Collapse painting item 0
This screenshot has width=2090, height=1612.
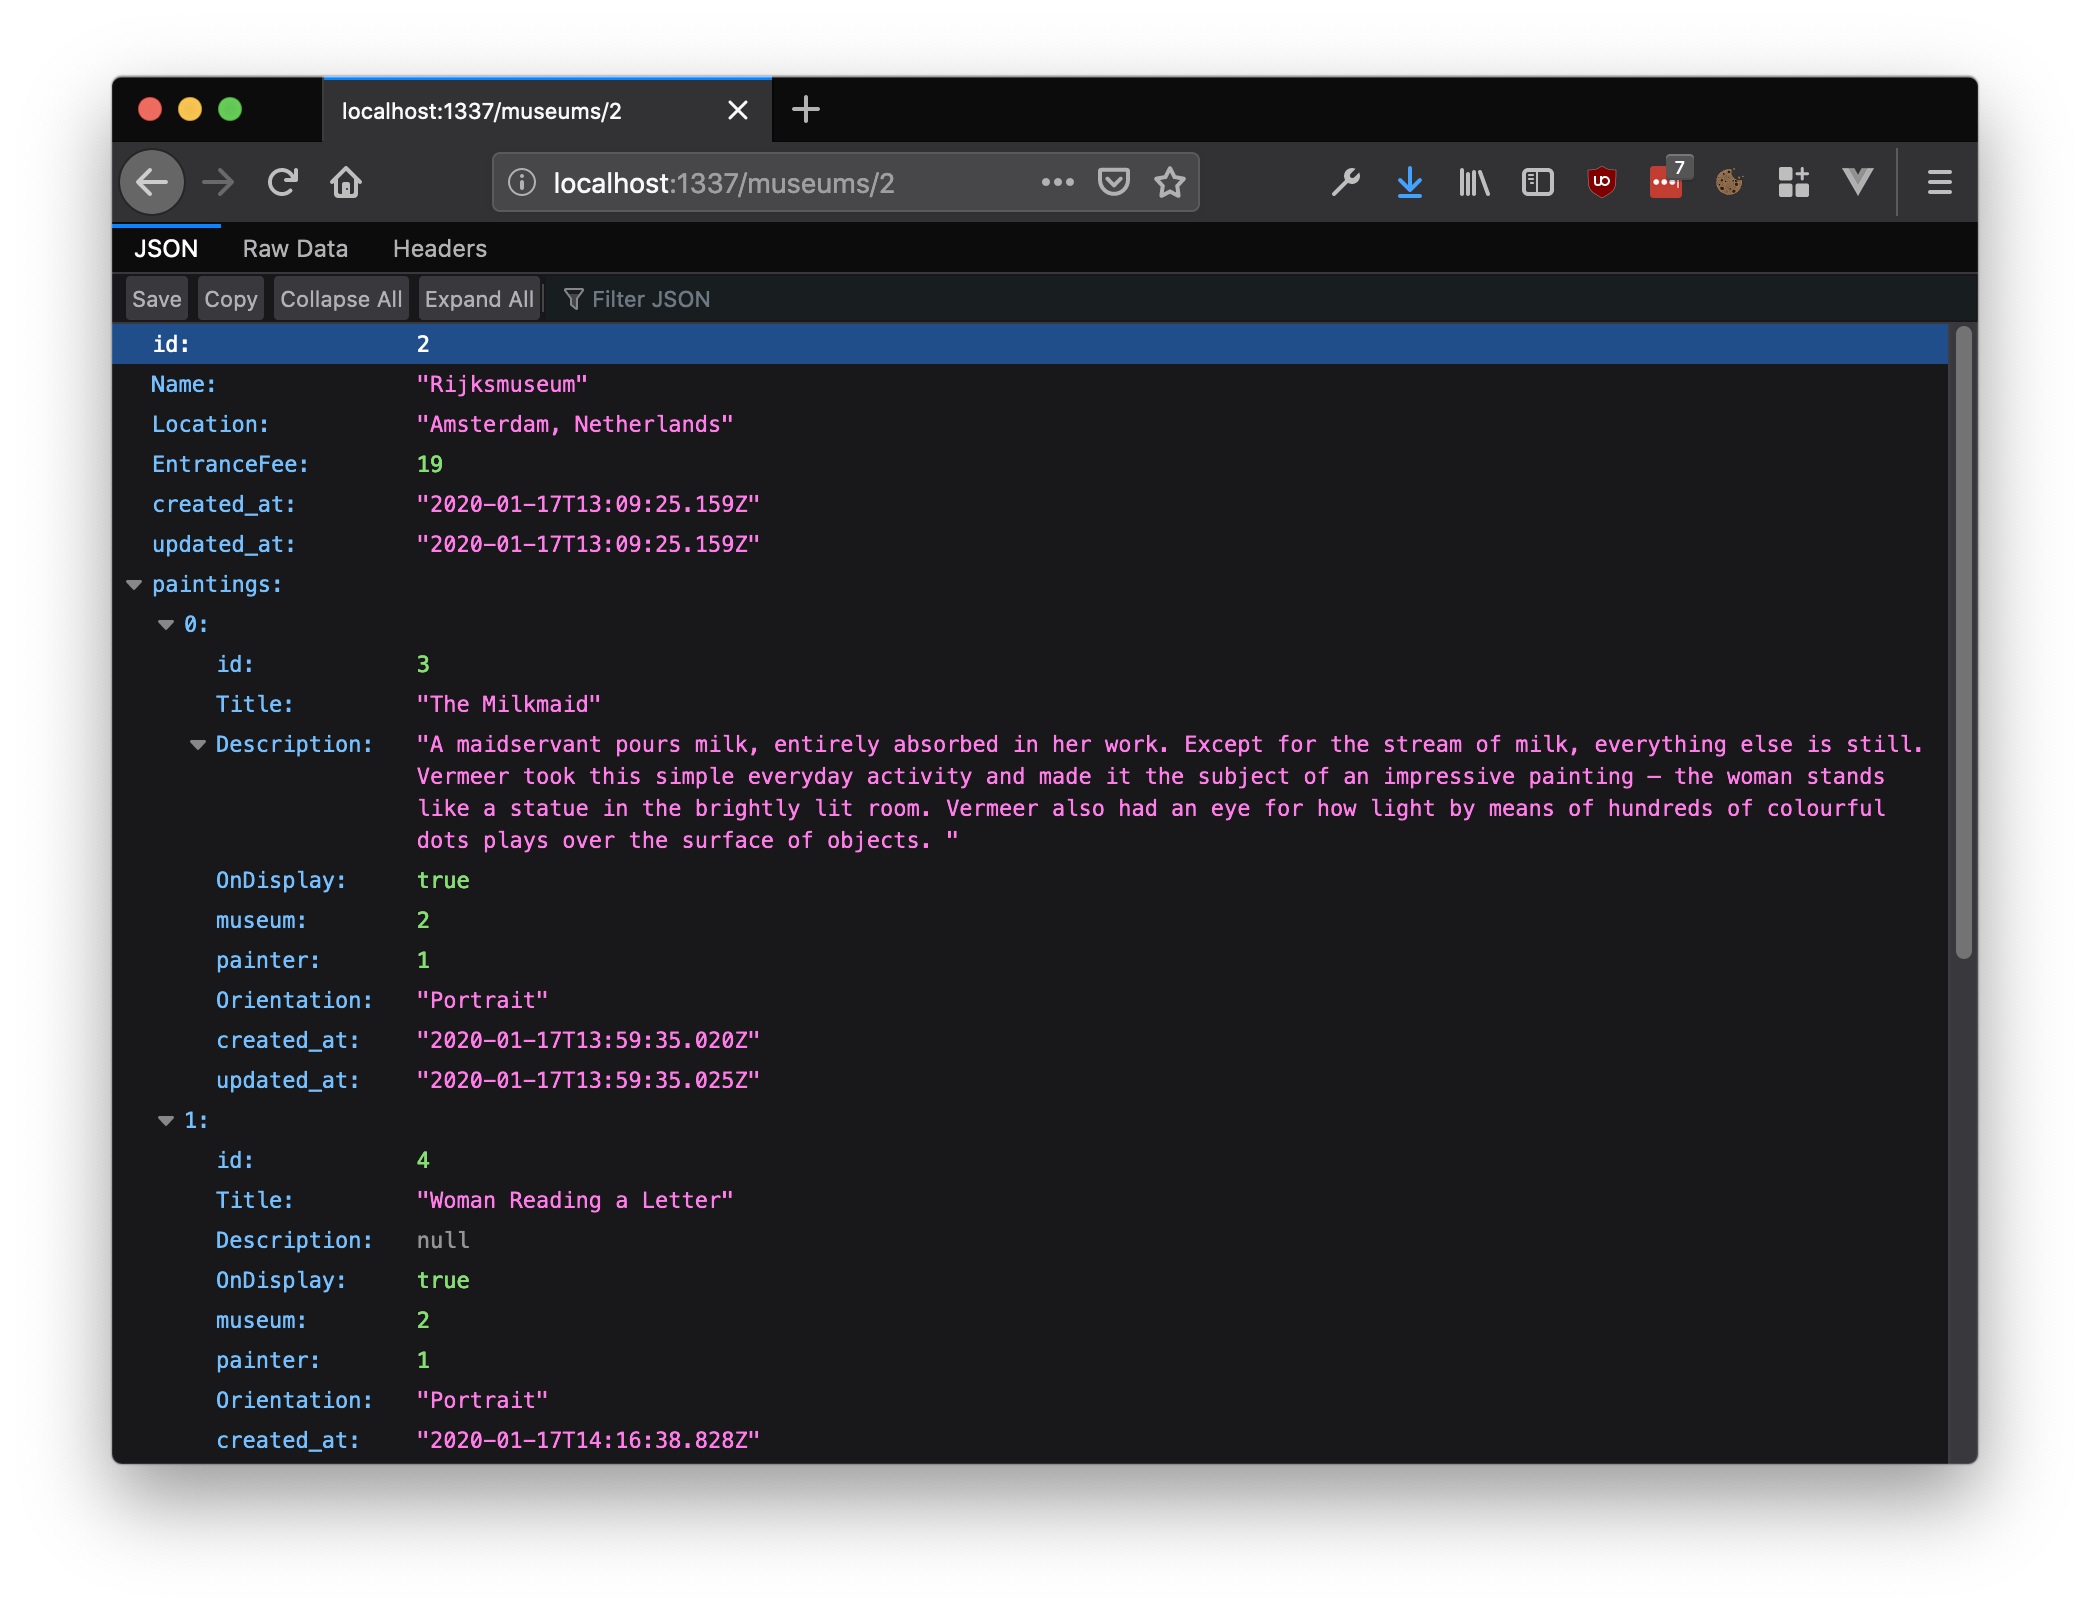click(x=166, y=625)
